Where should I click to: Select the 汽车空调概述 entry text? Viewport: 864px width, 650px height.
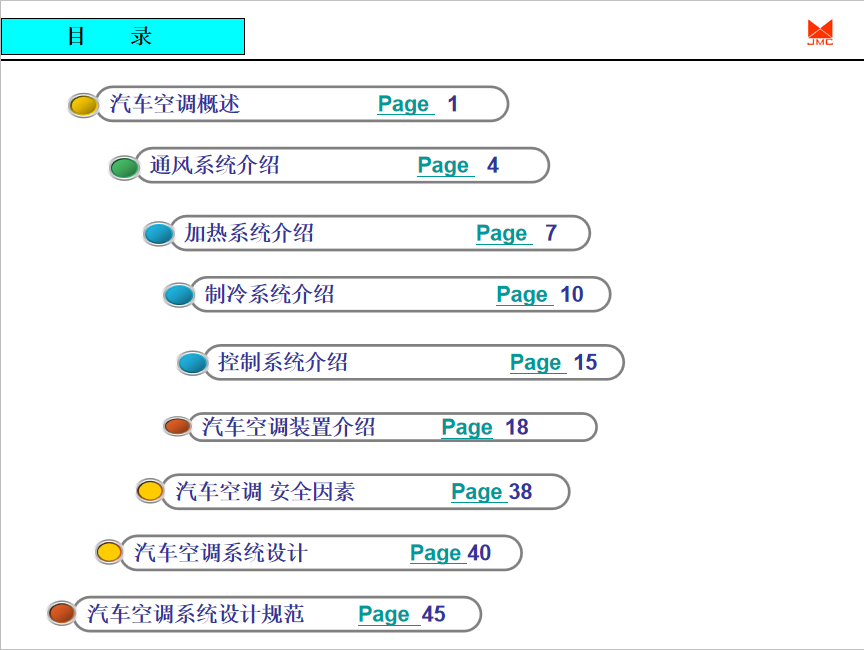pyautogui.click(x=175, y=104)
